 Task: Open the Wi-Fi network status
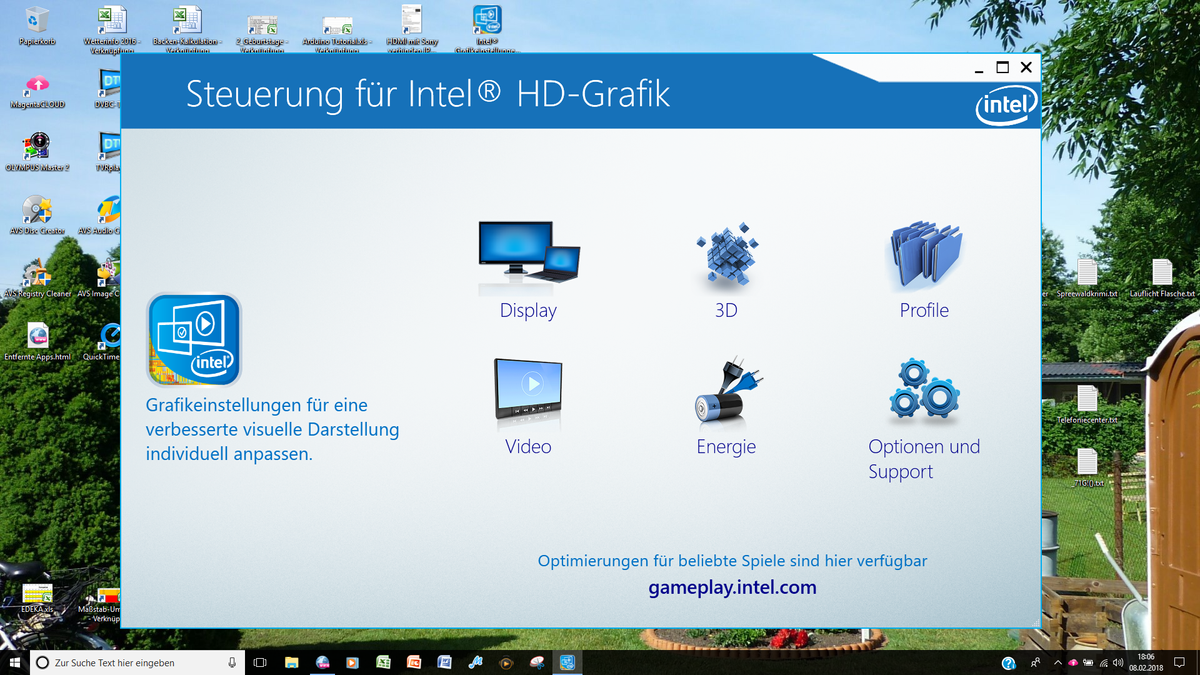(x=1103, y=662)
